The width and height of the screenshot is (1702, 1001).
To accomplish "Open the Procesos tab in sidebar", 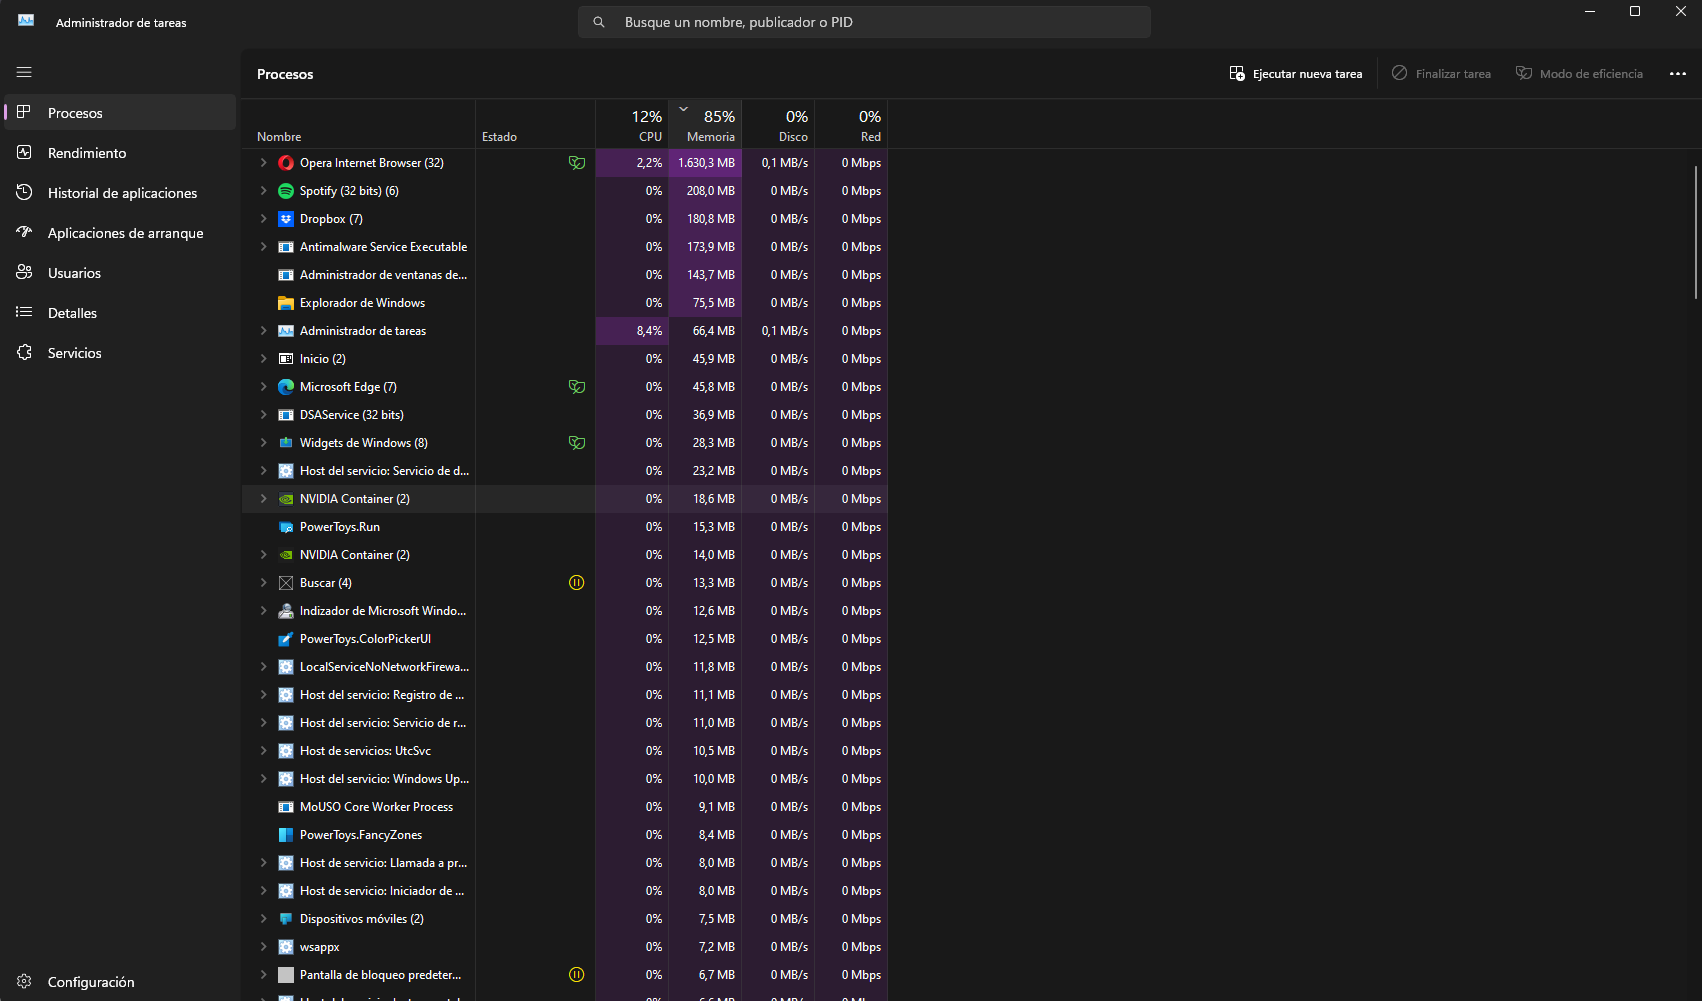I will pyautogui.click(x=120, y=113).
